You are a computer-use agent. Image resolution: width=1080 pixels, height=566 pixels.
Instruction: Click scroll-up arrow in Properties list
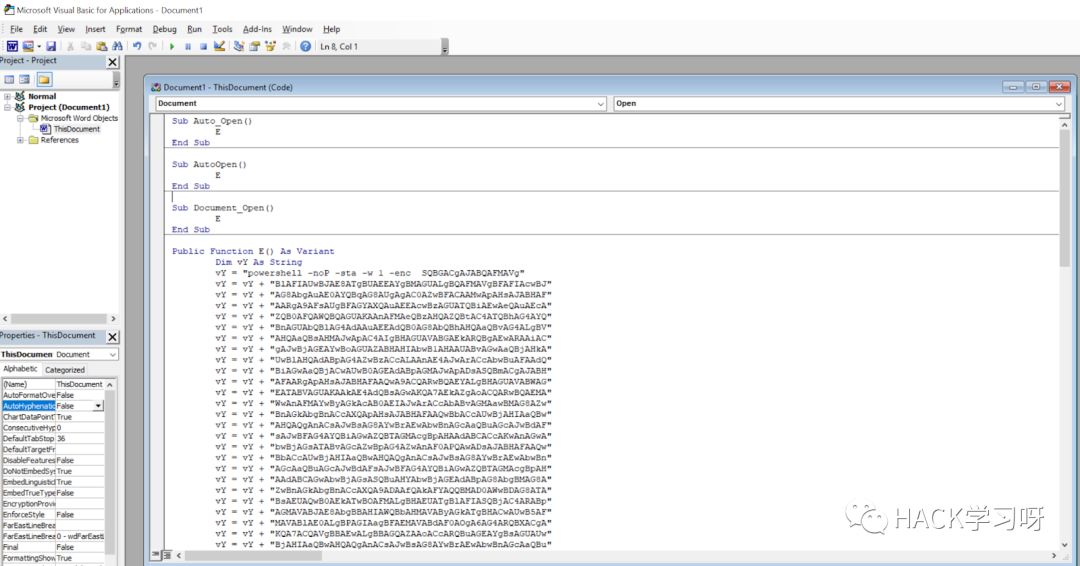click(x=110, y=384)
